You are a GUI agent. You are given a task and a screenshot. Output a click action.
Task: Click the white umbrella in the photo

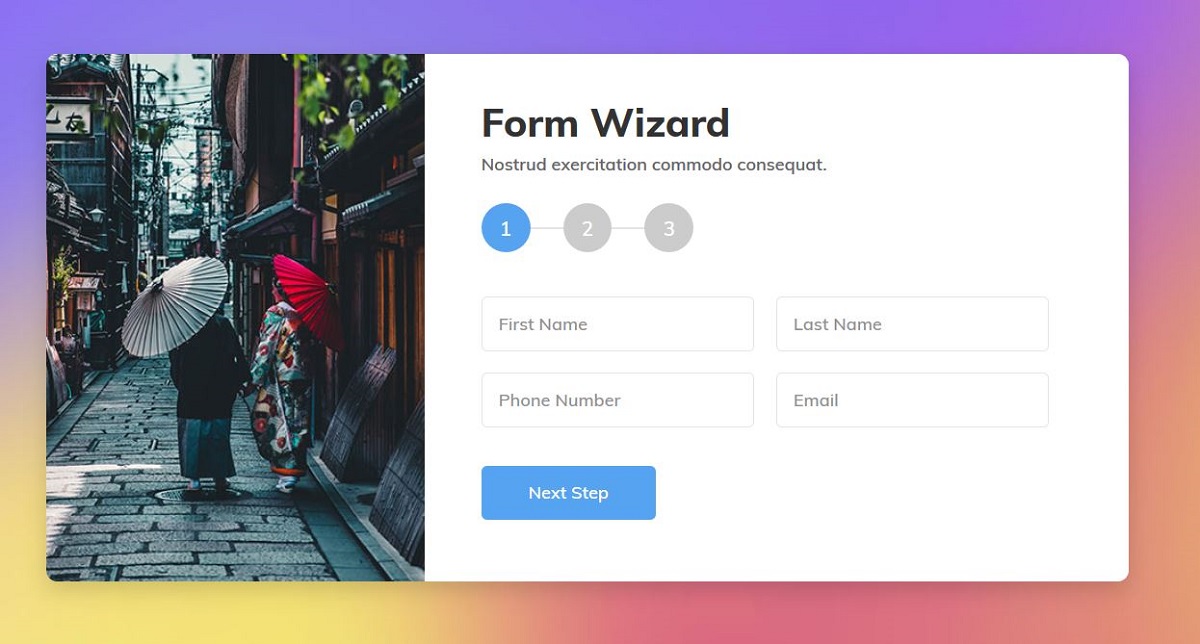[x=176, y=306]
